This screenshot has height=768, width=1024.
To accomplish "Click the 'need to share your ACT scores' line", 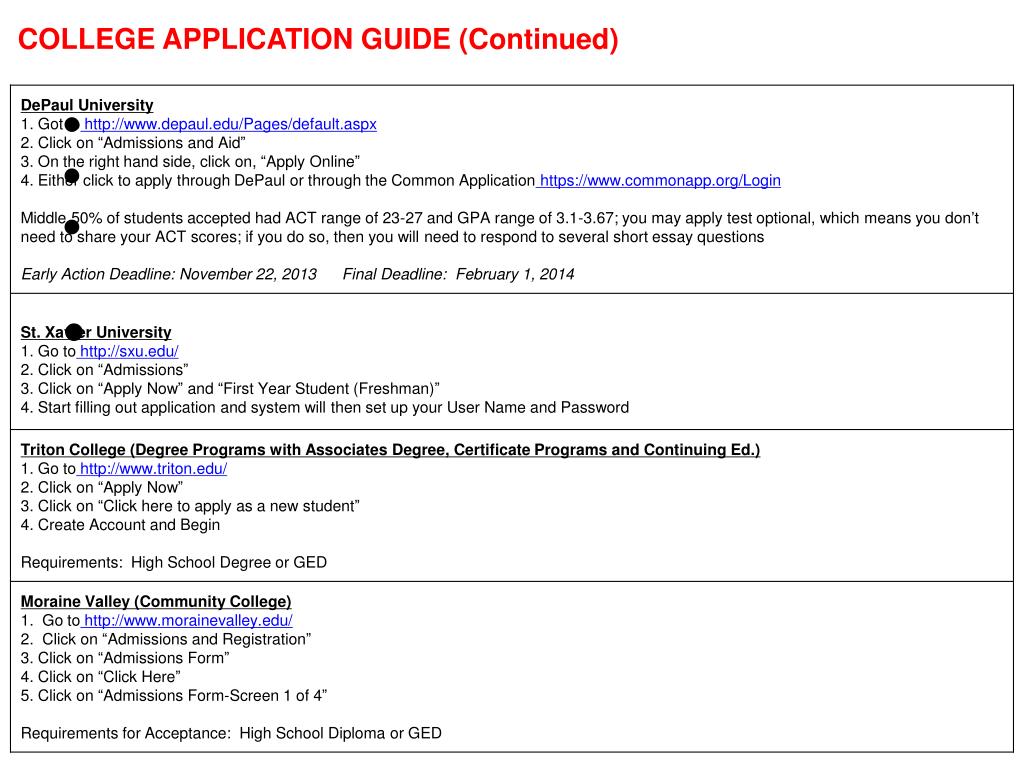I will click(x=392, y=237).
